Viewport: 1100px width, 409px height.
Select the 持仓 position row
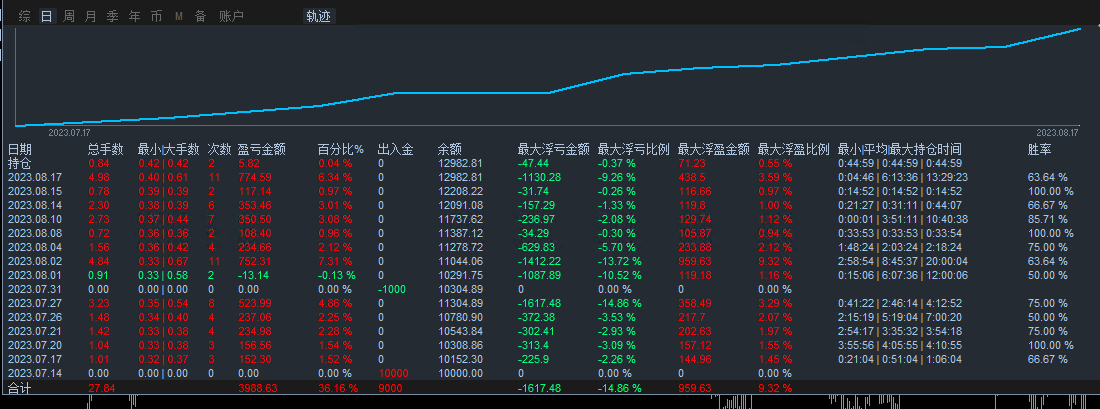point(19,163)
